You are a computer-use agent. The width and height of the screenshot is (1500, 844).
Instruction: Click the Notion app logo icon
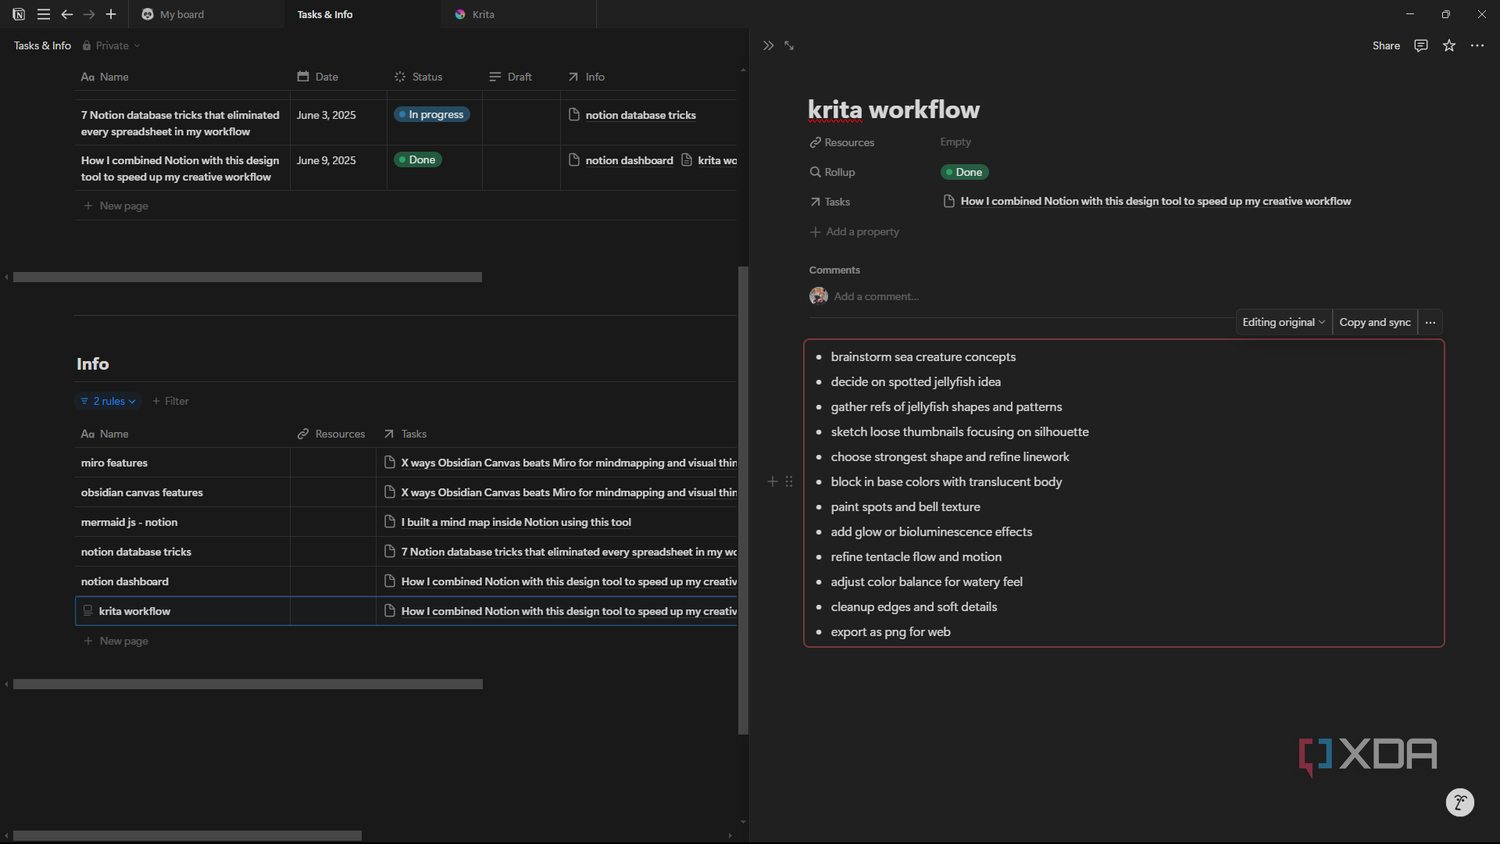18,14
